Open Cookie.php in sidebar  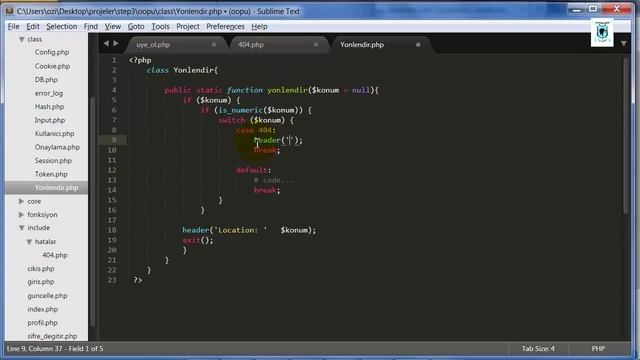52,66
